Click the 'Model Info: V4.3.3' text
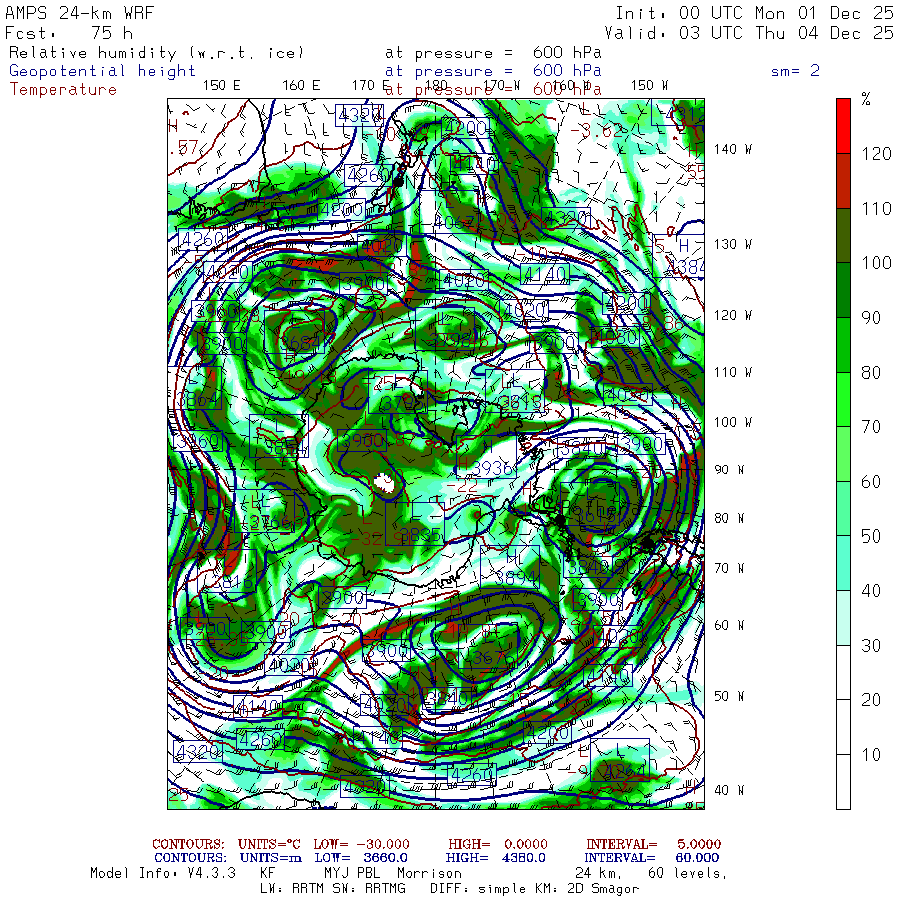 (163, 873)
